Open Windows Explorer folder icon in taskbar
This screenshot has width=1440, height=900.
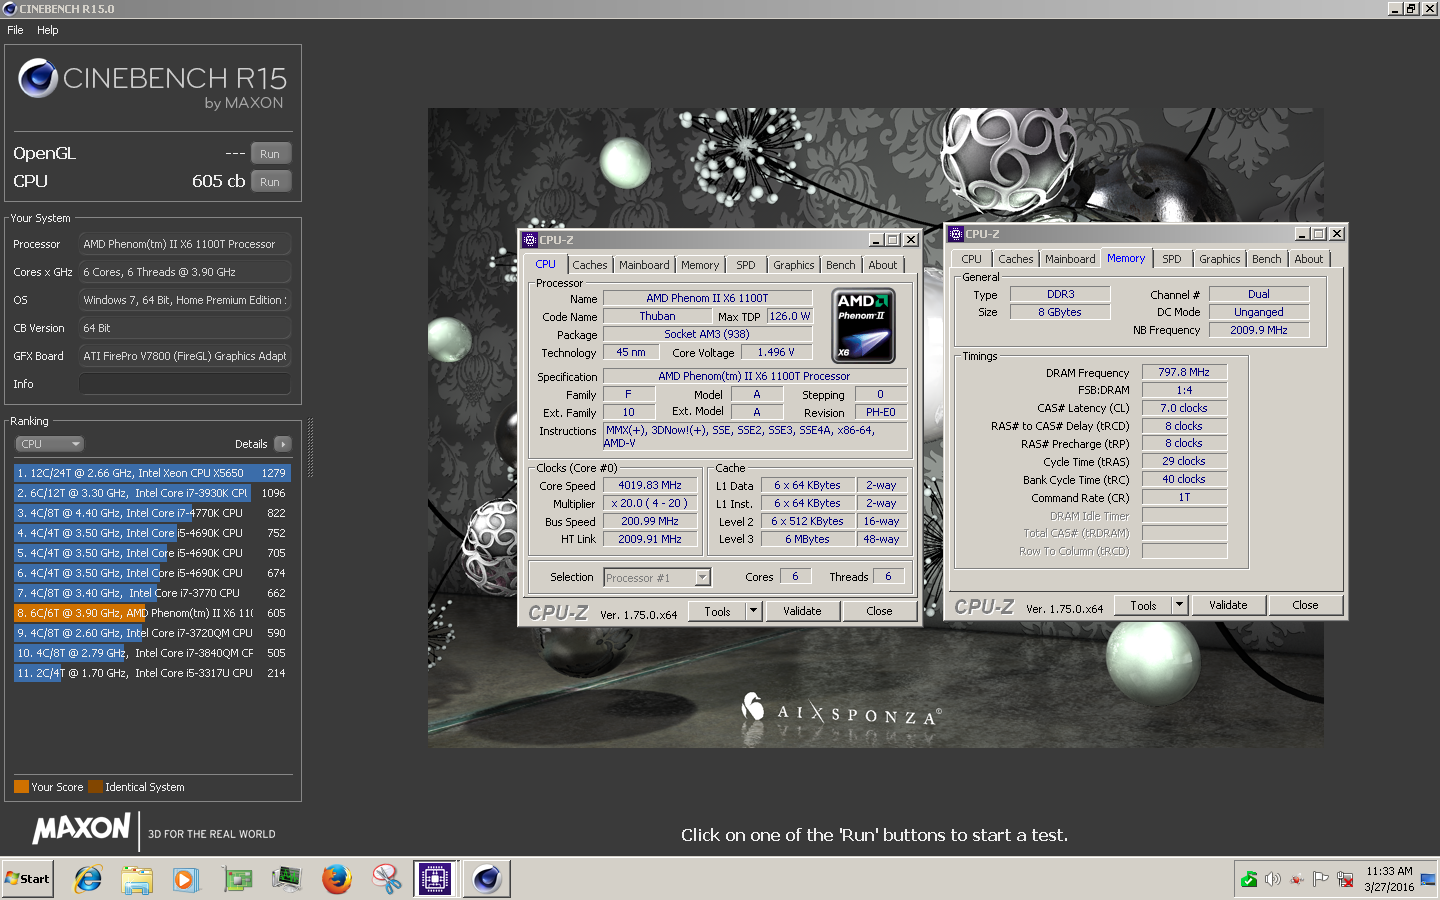(137, 879)
